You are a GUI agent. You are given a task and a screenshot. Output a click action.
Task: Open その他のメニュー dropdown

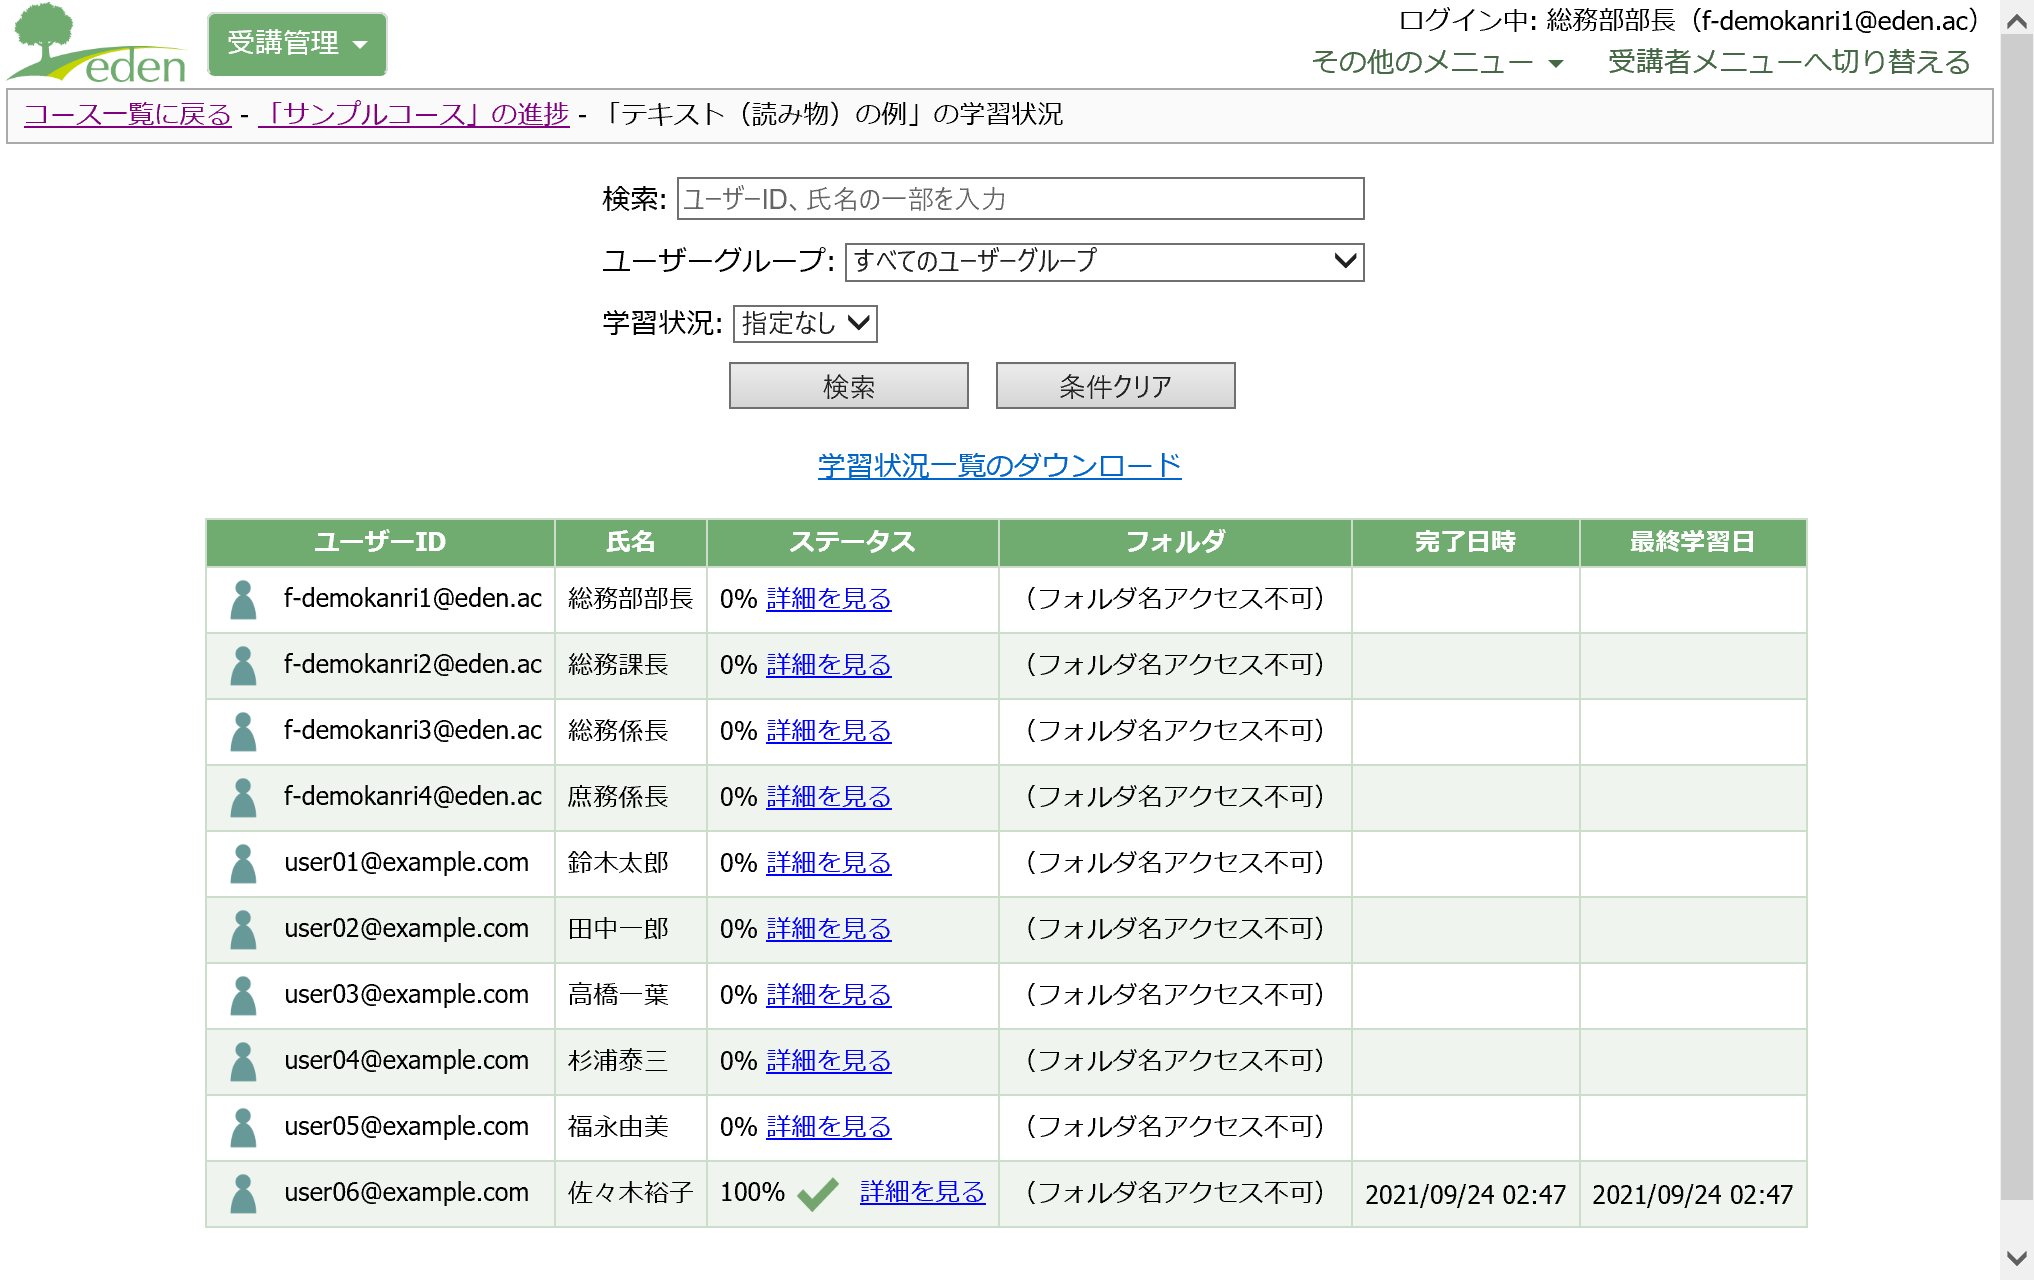point(1437,62)
